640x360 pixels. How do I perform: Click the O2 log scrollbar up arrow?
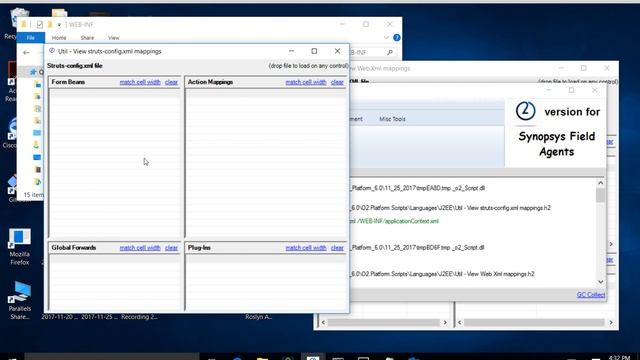click(600, 183)
